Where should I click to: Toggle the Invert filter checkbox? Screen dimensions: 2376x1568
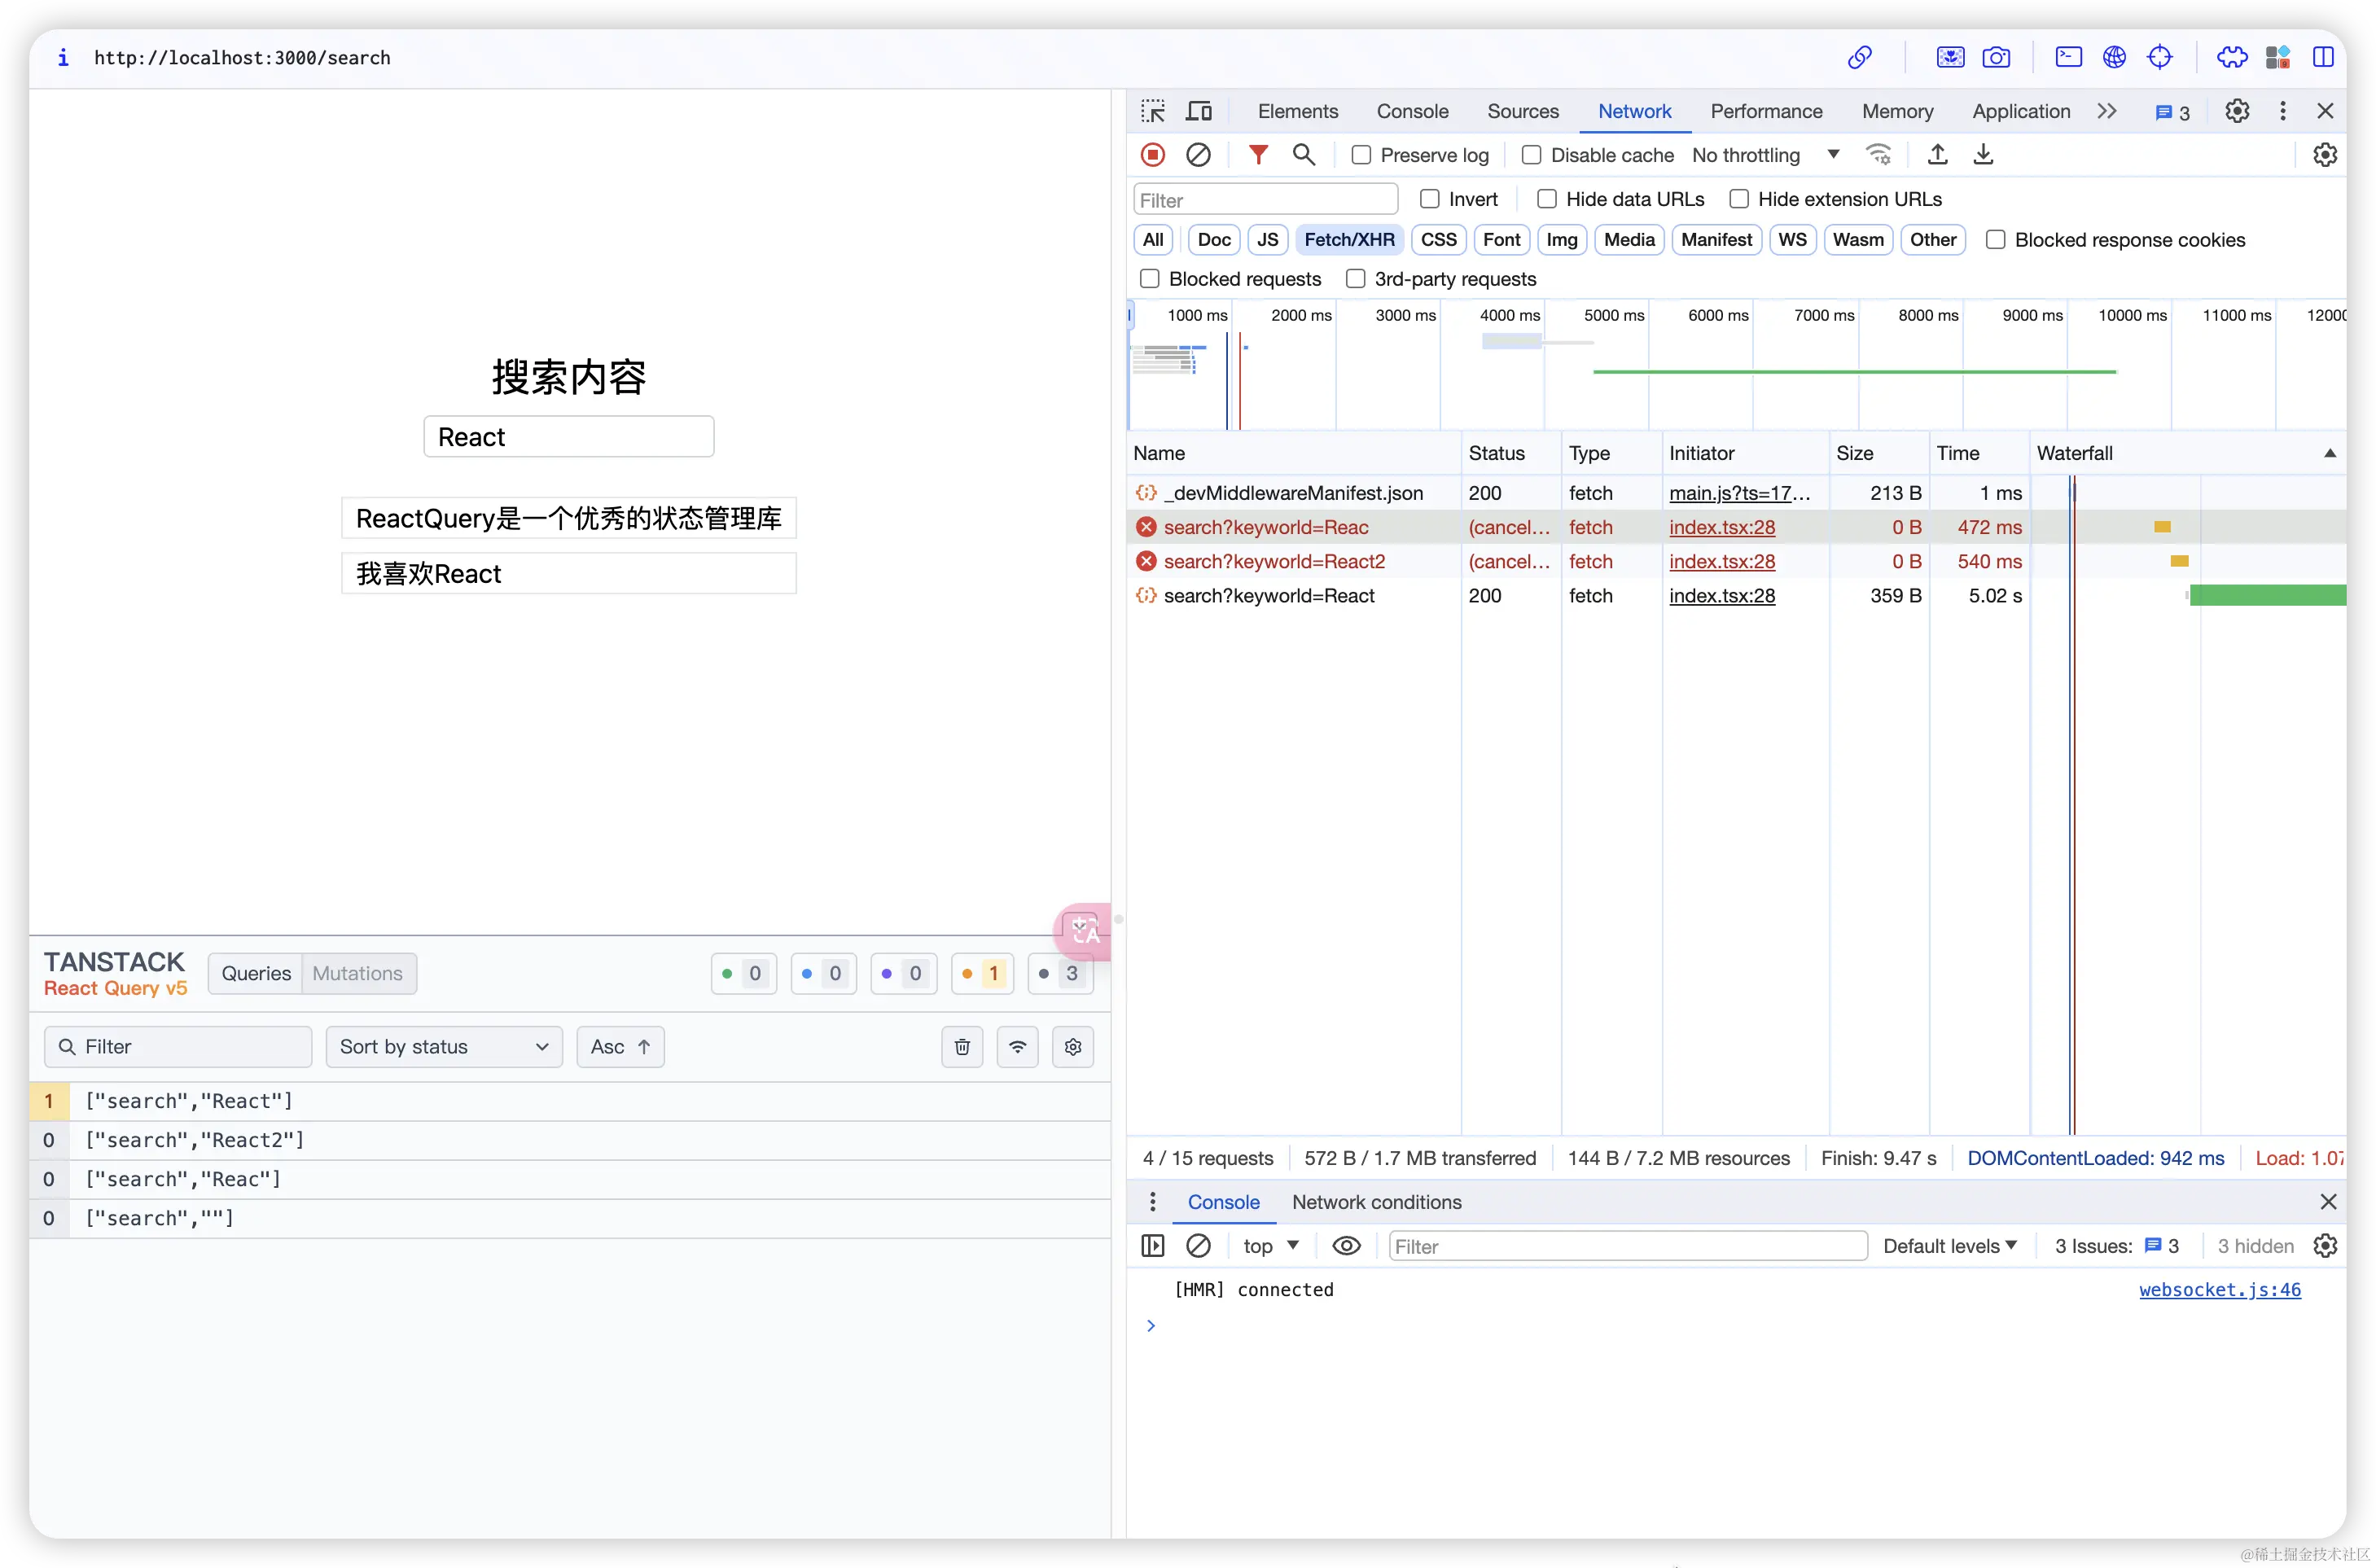pyautogui.click(x=1430, y=199)
